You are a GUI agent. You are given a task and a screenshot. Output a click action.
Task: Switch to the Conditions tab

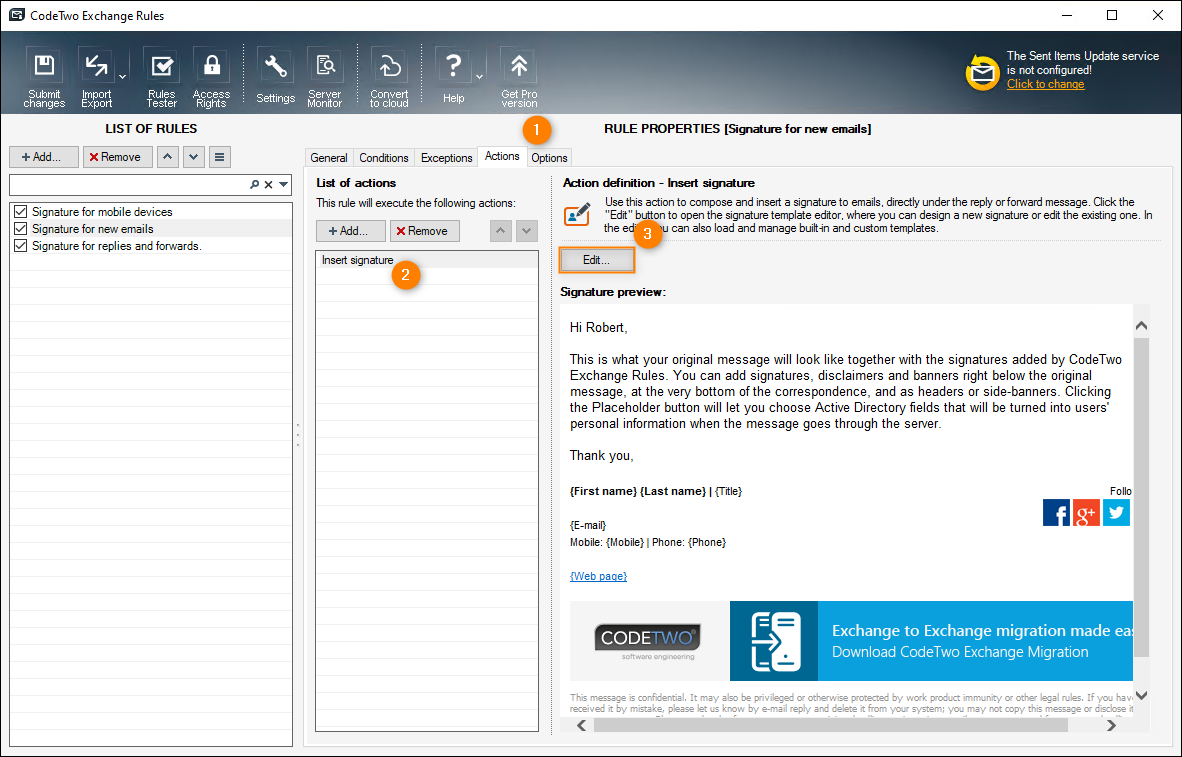coord(384,158)
